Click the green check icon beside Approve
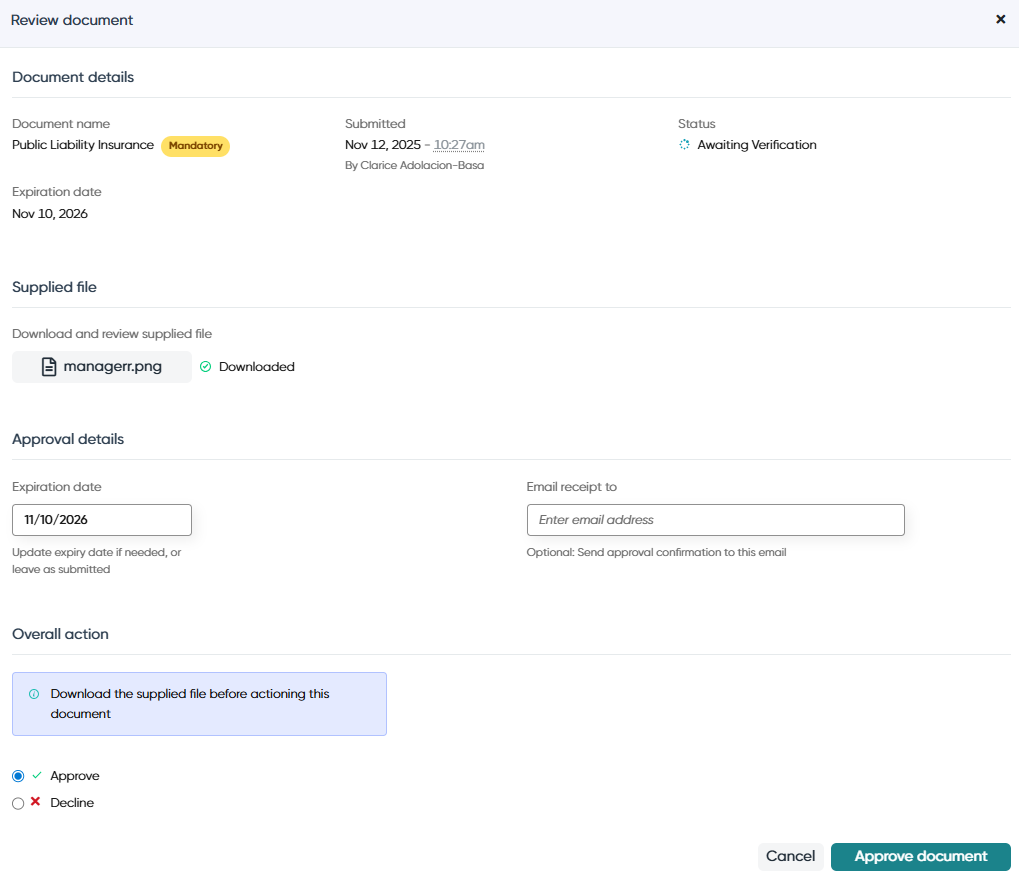Viewport: 1019px width, 878px height. click(x=37, y=775)
